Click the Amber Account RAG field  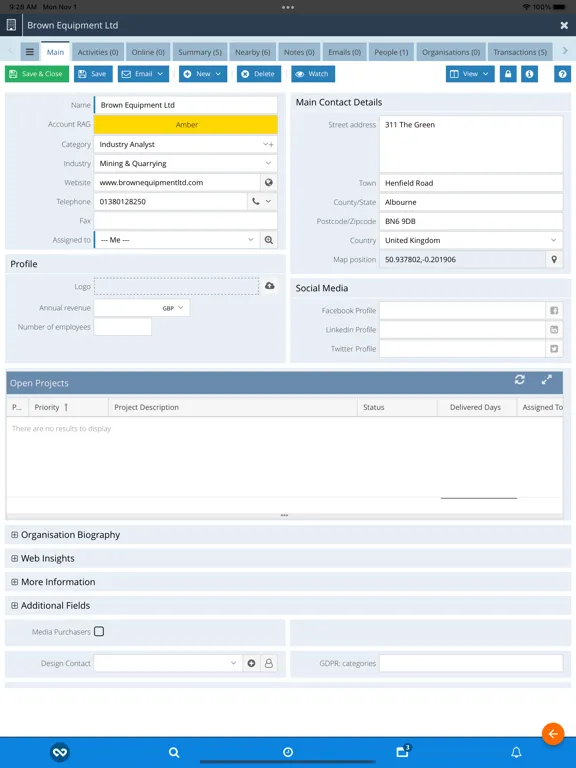pyautogui.click(x=186, y=125)
